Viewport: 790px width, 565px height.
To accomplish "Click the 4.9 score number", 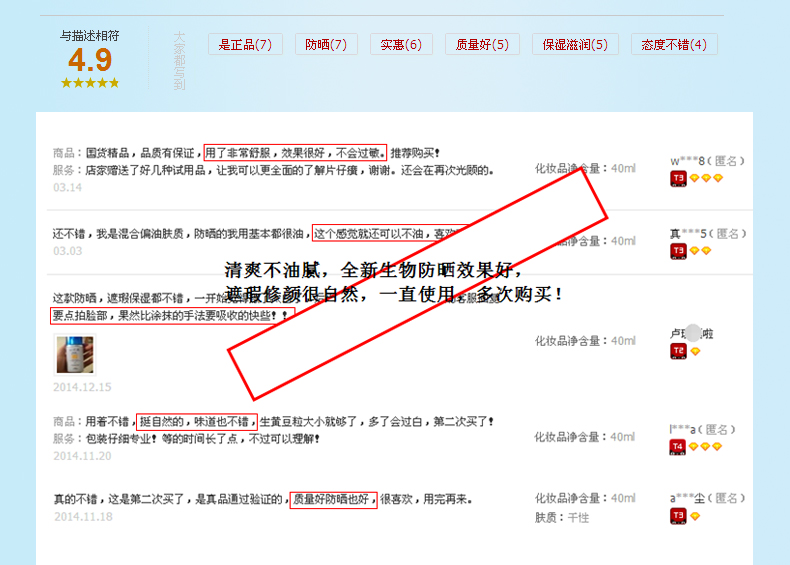I will 90,60.
